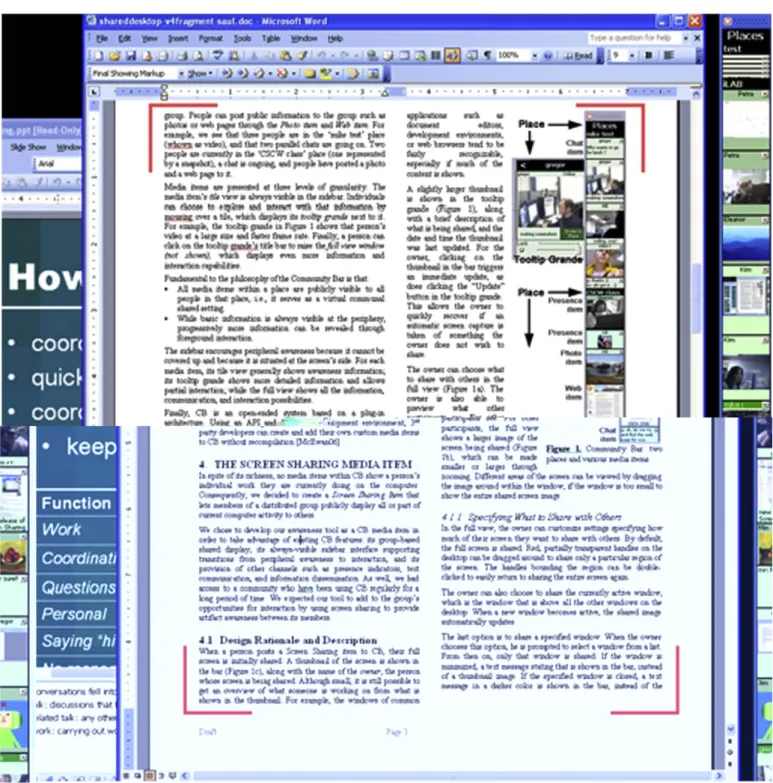The width and height of the screenshot is (773, 783).
Task: Reject the selected change
Action: pyautogui.click(x=282, y=74)
